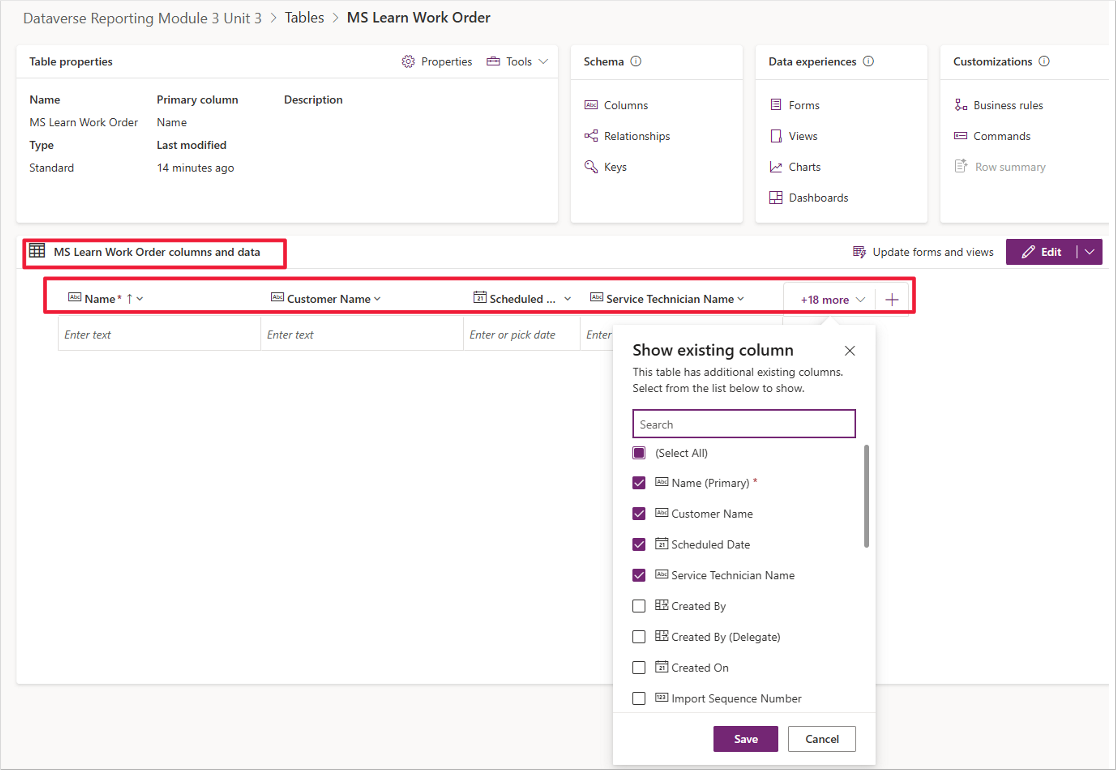This screenshot has height=770, width=1116.
Task: Navigate to Tables via the breadcrumb
Action: pos(304,17)
